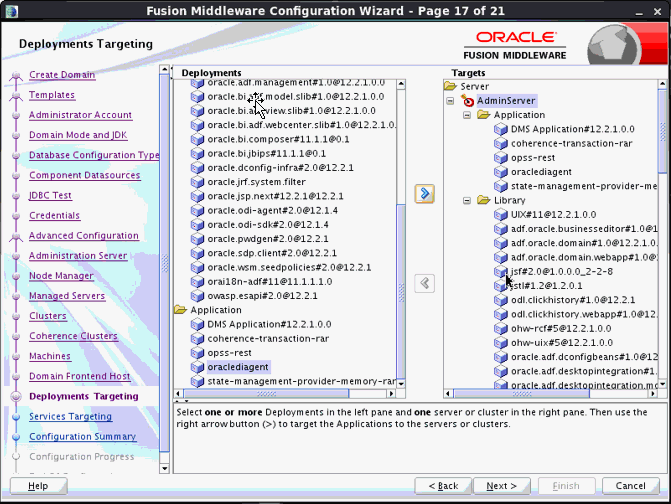Image resolution: width=671 pixels, height=504 pixels.
Task: Click icon beside oracle.odi-agent#2.0@12.1.4
Action: [197, 210]
